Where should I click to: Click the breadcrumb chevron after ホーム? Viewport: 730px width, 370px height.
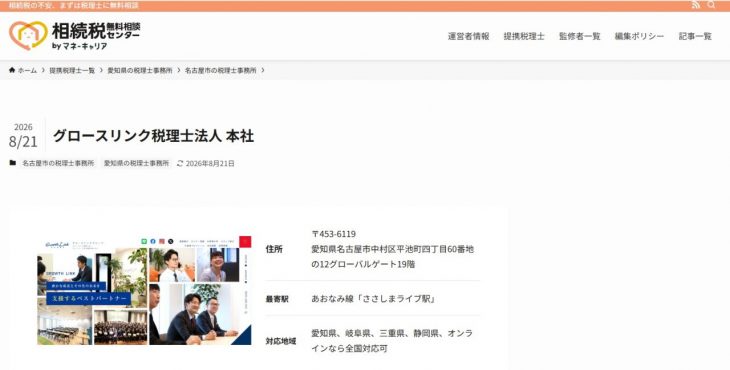43,70
